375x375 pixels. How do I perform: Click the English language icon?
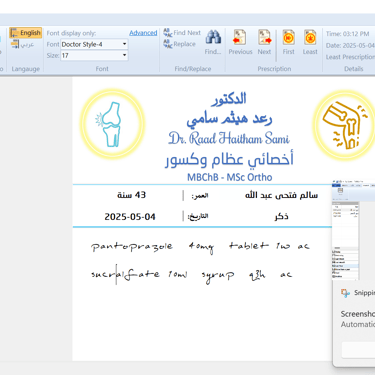(14, 33)
